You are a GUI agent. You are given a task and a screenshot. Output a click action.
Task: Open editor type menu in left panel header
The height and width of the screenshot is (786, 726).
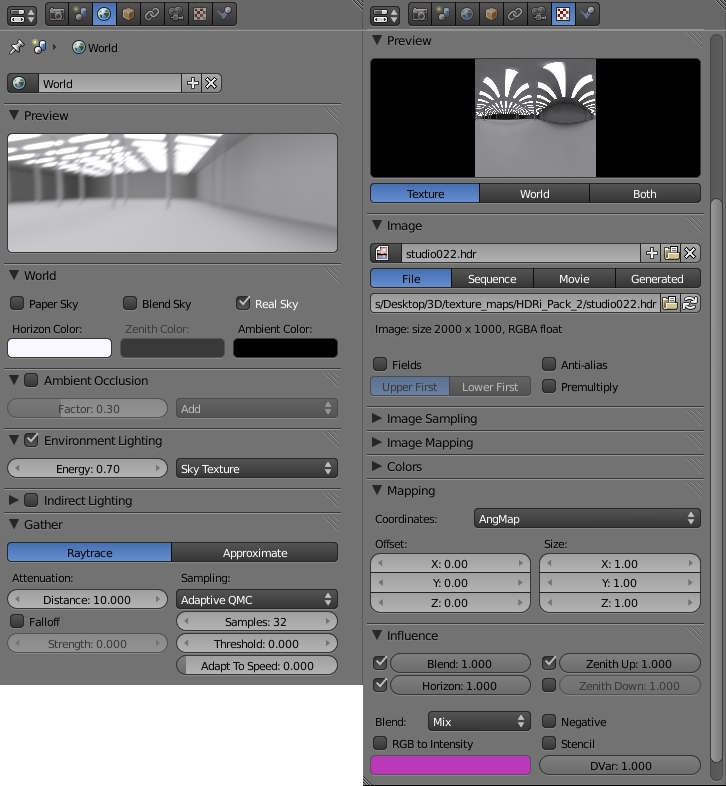(x=22, y=15)
